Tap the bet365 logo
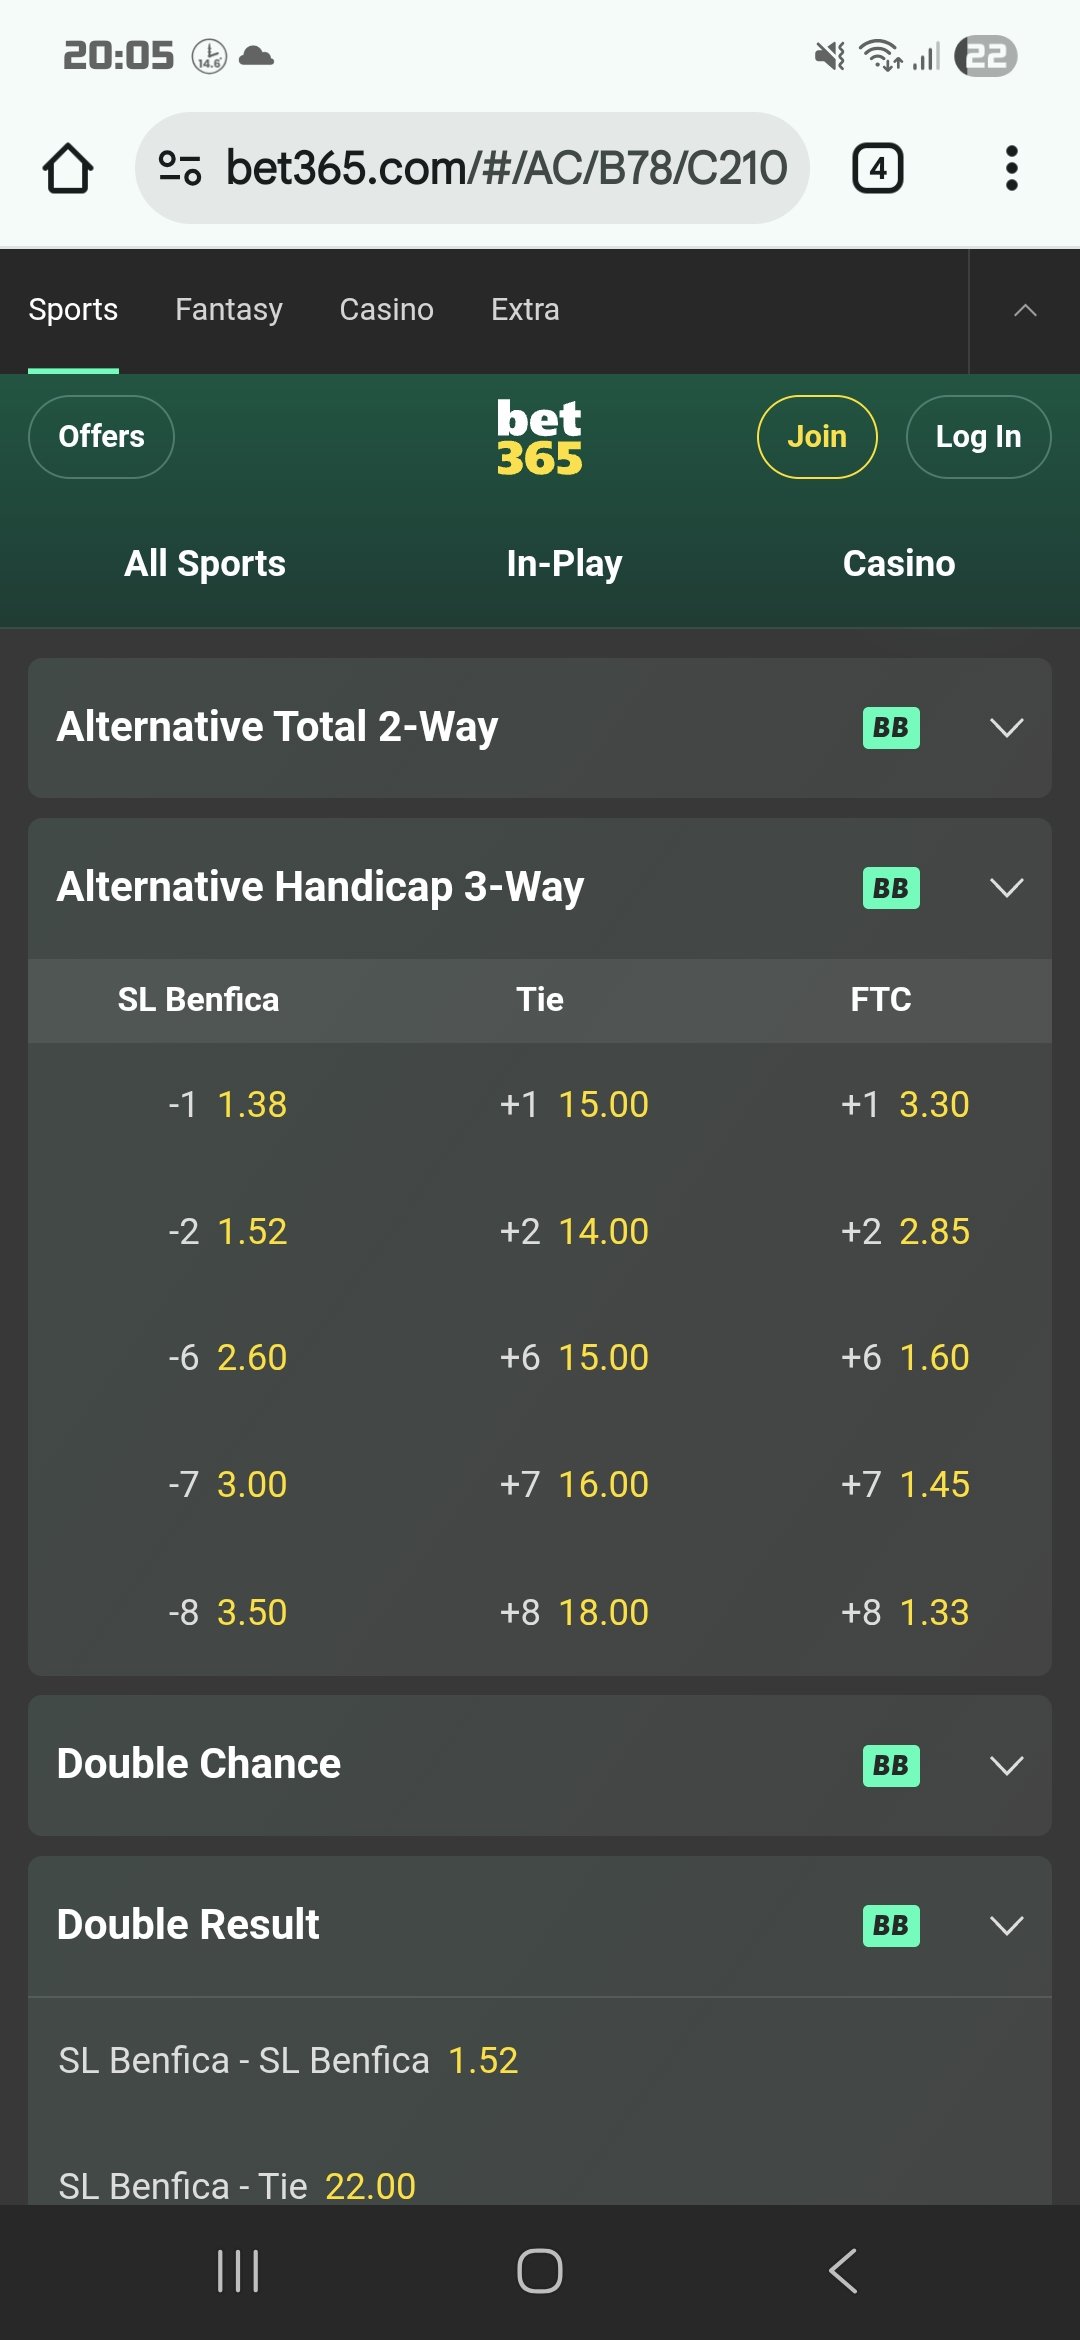This screenshot has height=2340, width=1080. coord(539,437)
